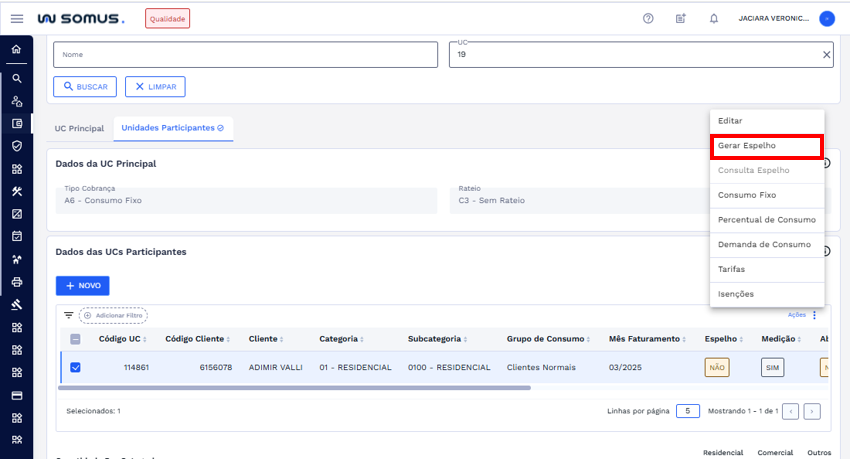This screenshot has height=472, width=850.
Task: Click the Home icon in sidebar
Action: 16,49
